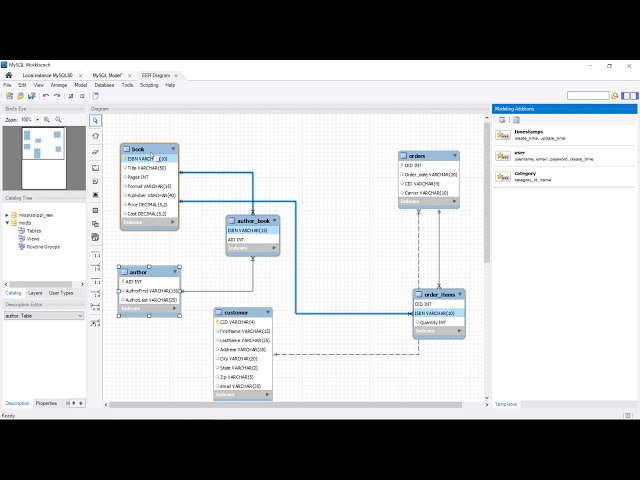640x480 pixels.
Task: Open the Scripting menu
Action: (x=149, y=85)
